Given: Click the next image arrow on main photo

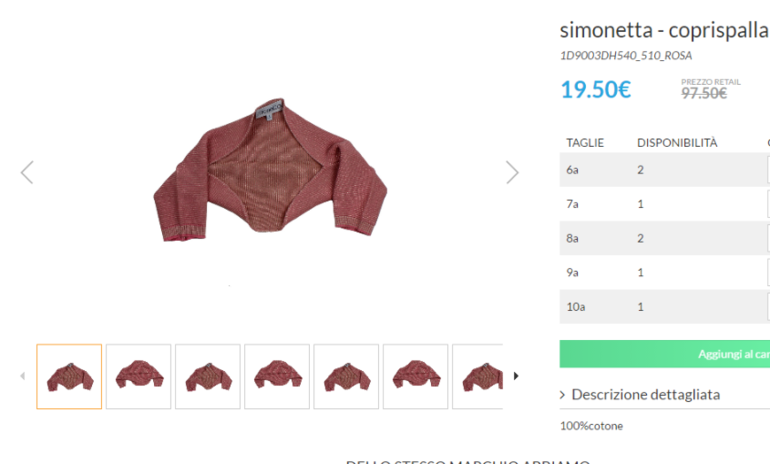Looking at the screenshot, I should tap(512, 172).
